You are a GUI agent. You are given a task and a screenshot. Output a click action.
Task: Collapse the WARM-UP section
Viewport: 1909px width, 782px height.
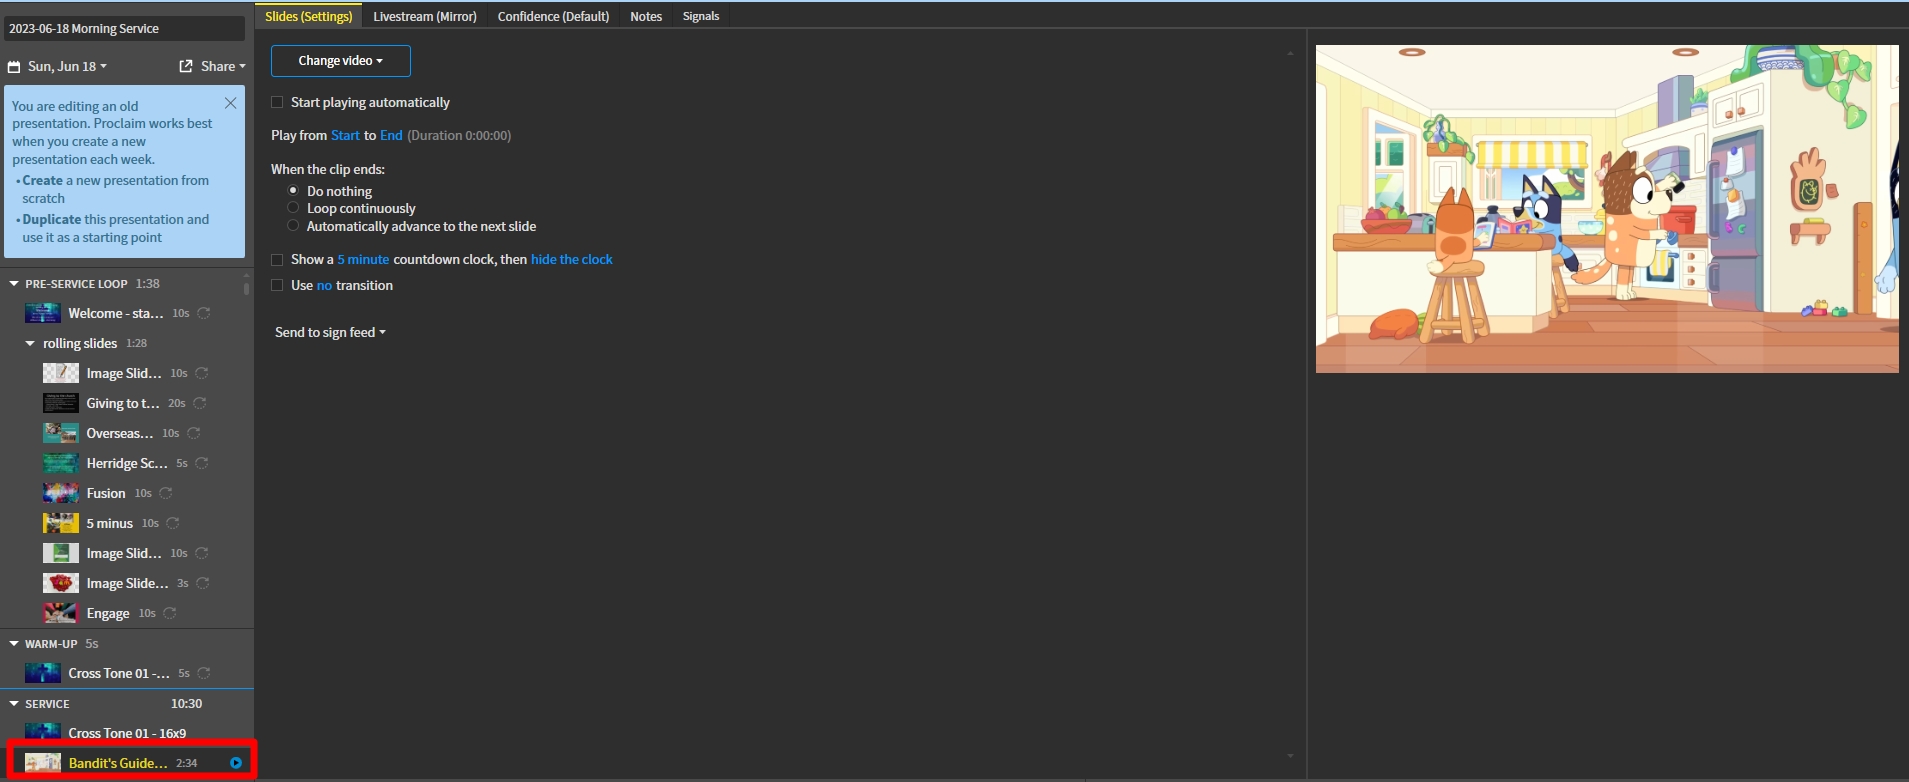pyautogui.click(x=14, y=644)
